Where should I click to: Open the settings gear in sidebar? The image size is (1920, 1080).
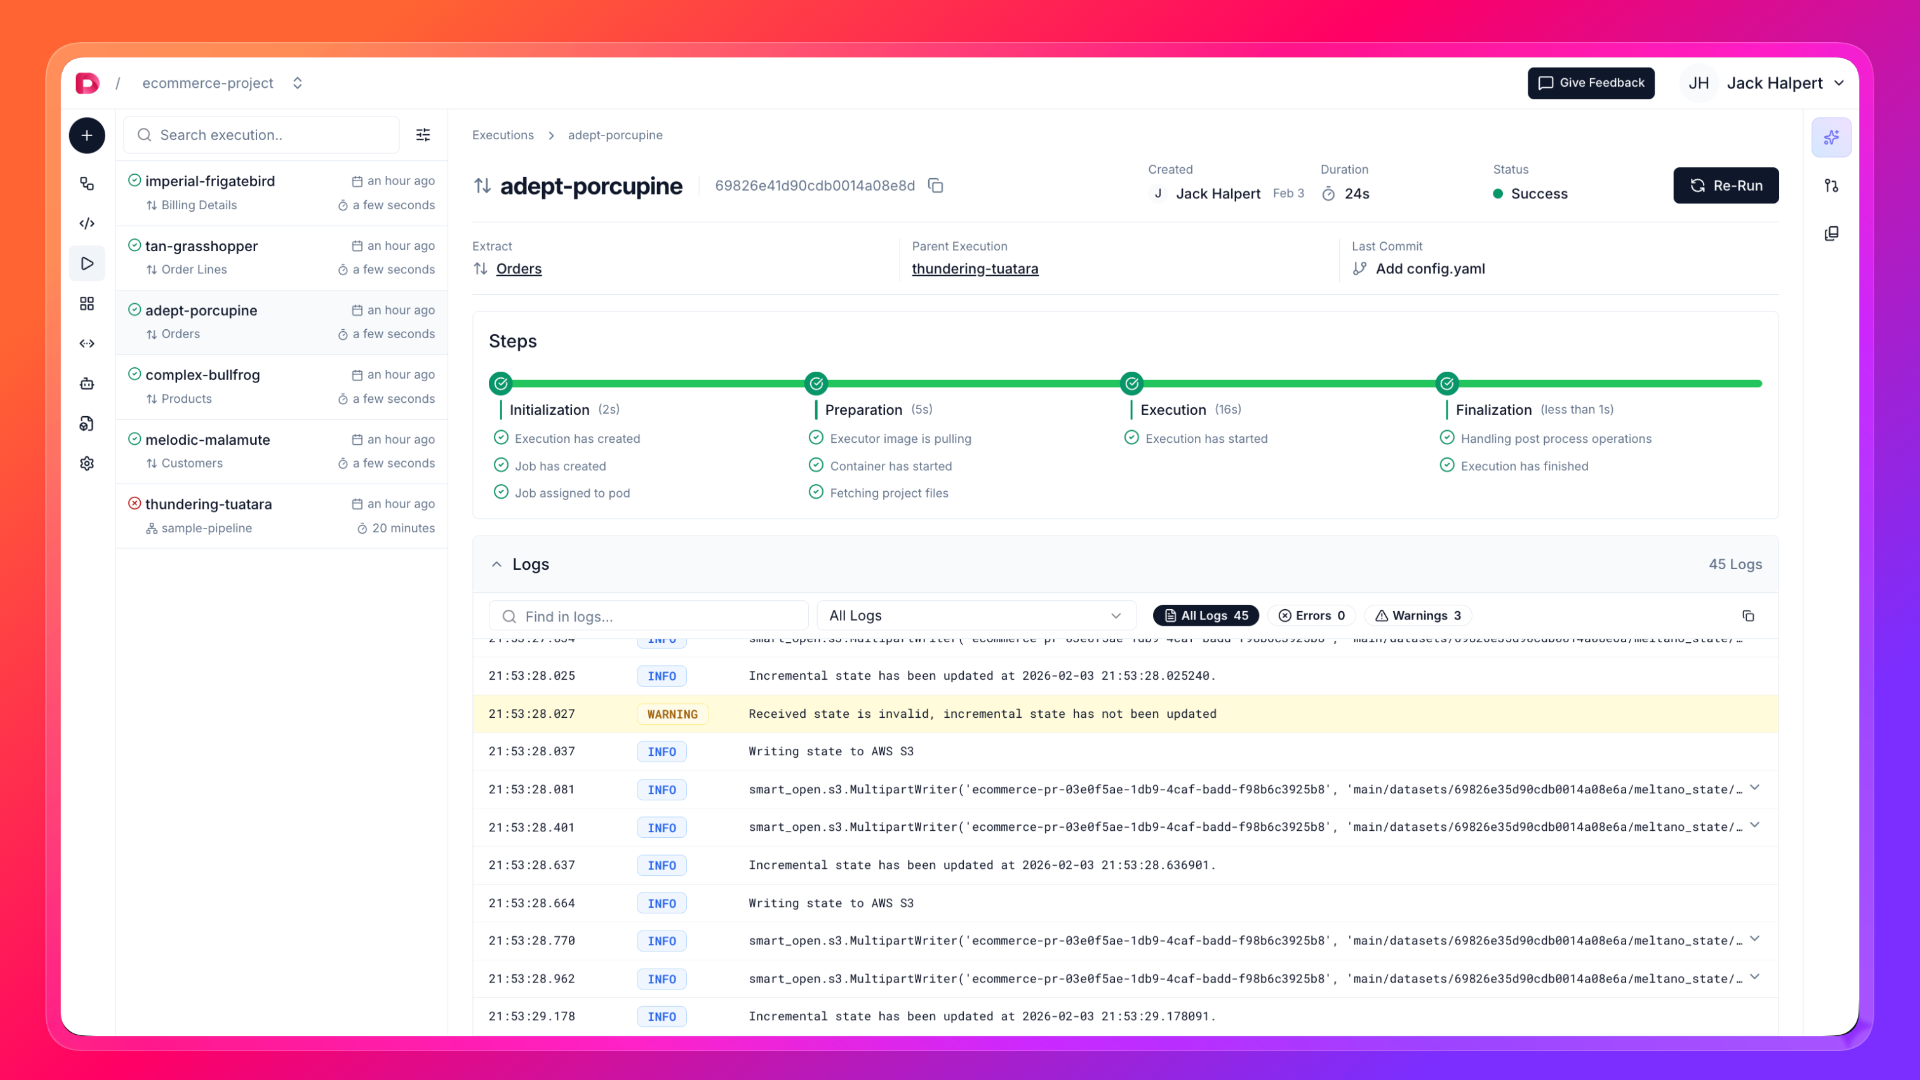[x=87, y=464]
